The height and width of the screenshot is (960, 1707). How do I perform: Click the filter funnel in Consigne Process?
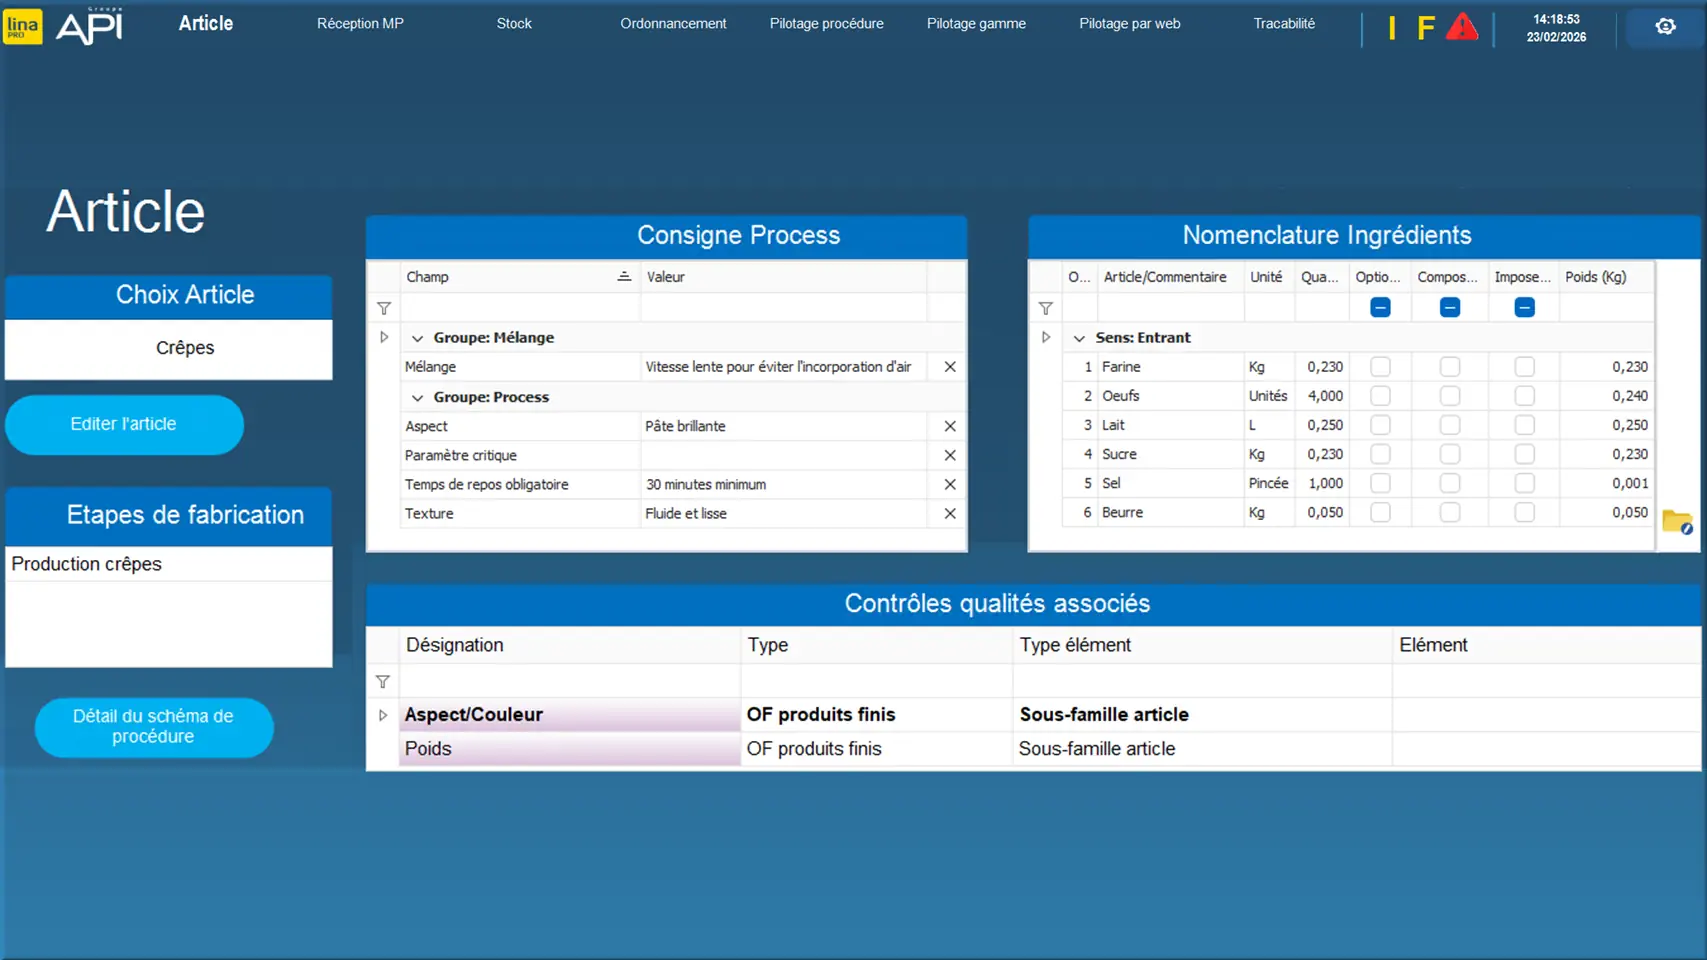point(384,308)
